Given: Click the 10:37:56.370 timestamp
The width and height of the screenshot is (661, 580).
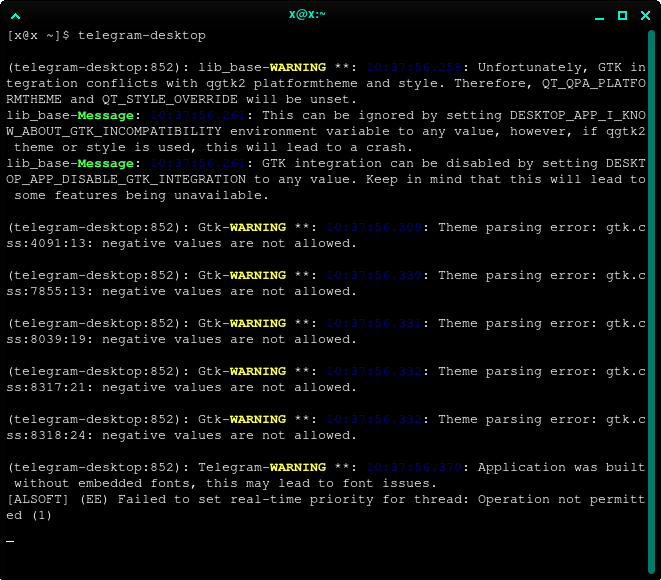Looking at the screenshot, I should point(414,467).
